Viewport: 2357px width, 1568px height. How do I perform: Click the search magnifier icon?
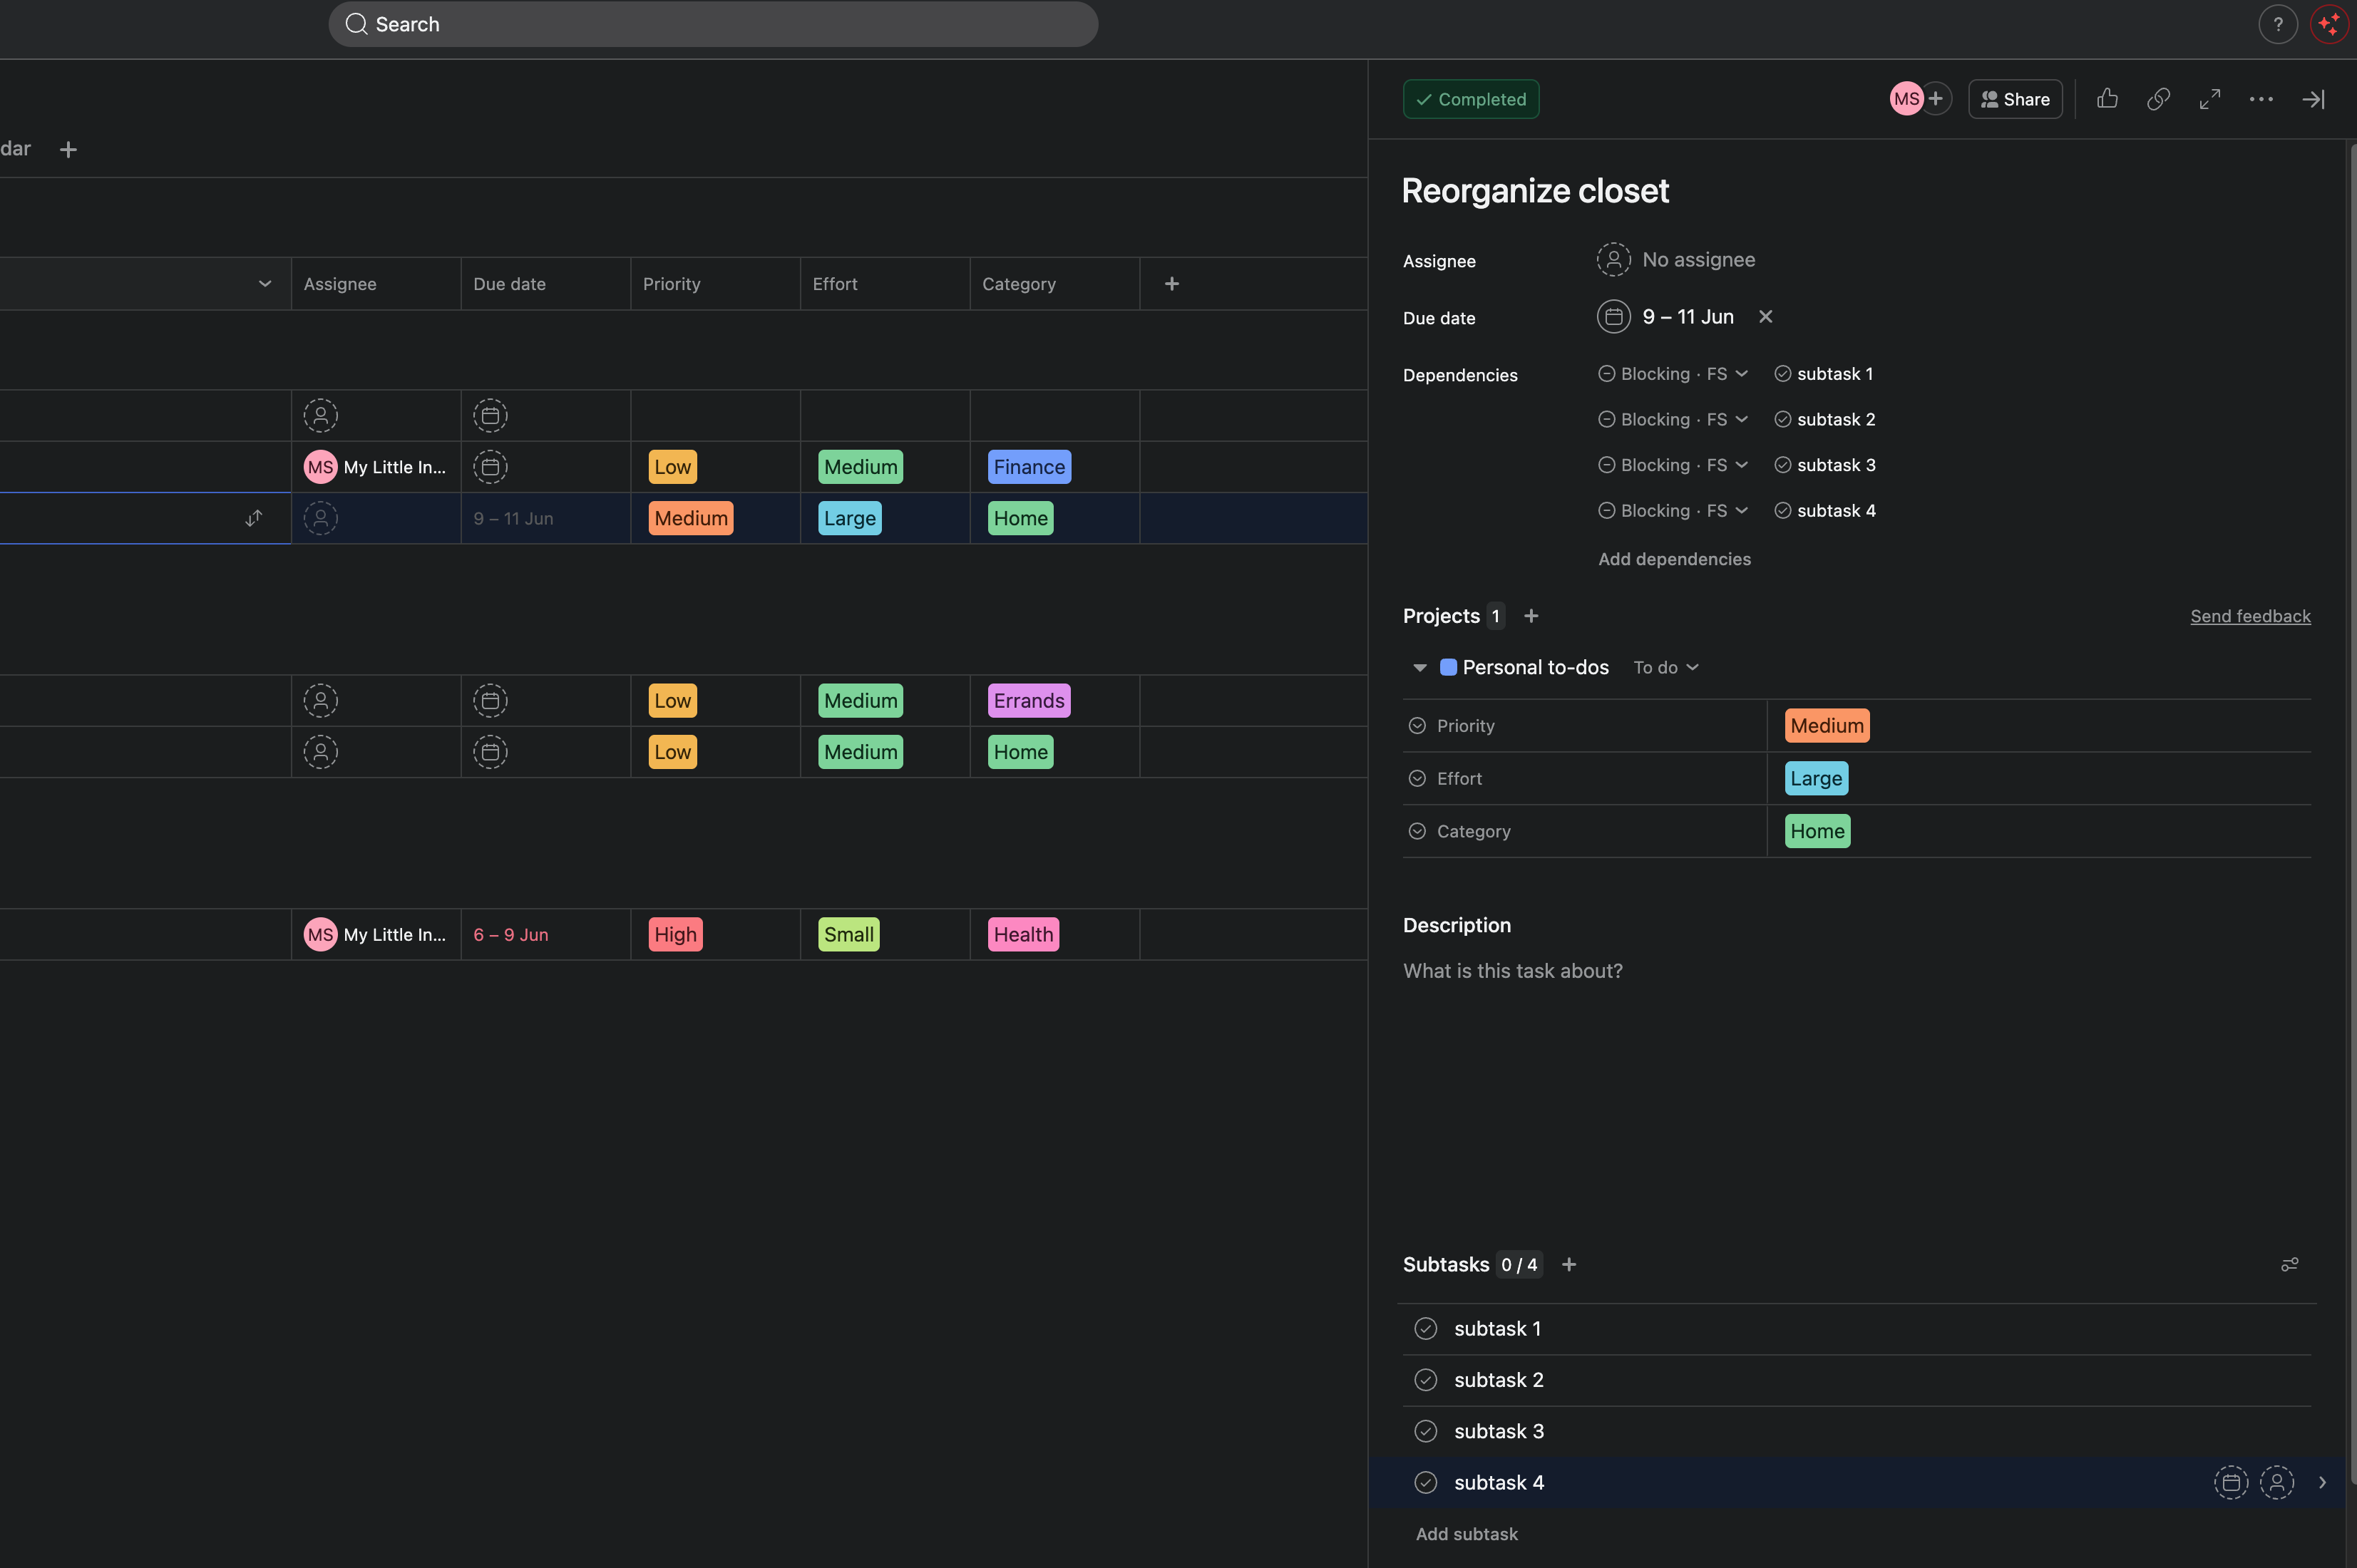point(356,24)
